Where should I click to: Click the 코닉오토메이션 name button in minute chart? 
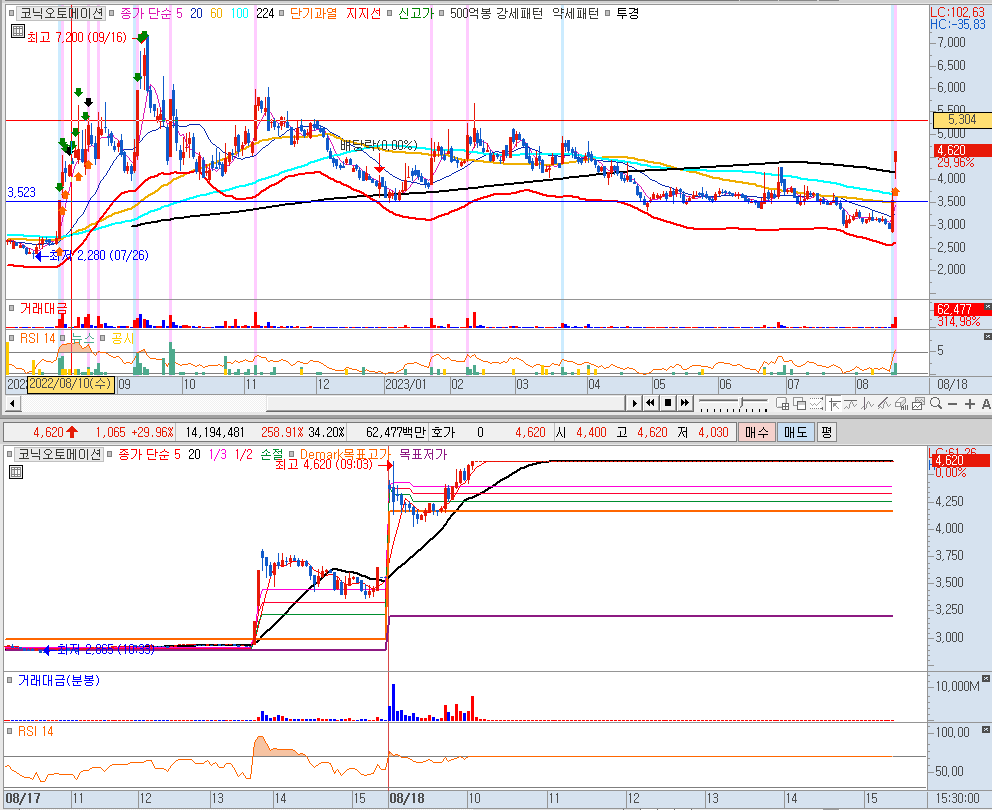tap(59, 454)
